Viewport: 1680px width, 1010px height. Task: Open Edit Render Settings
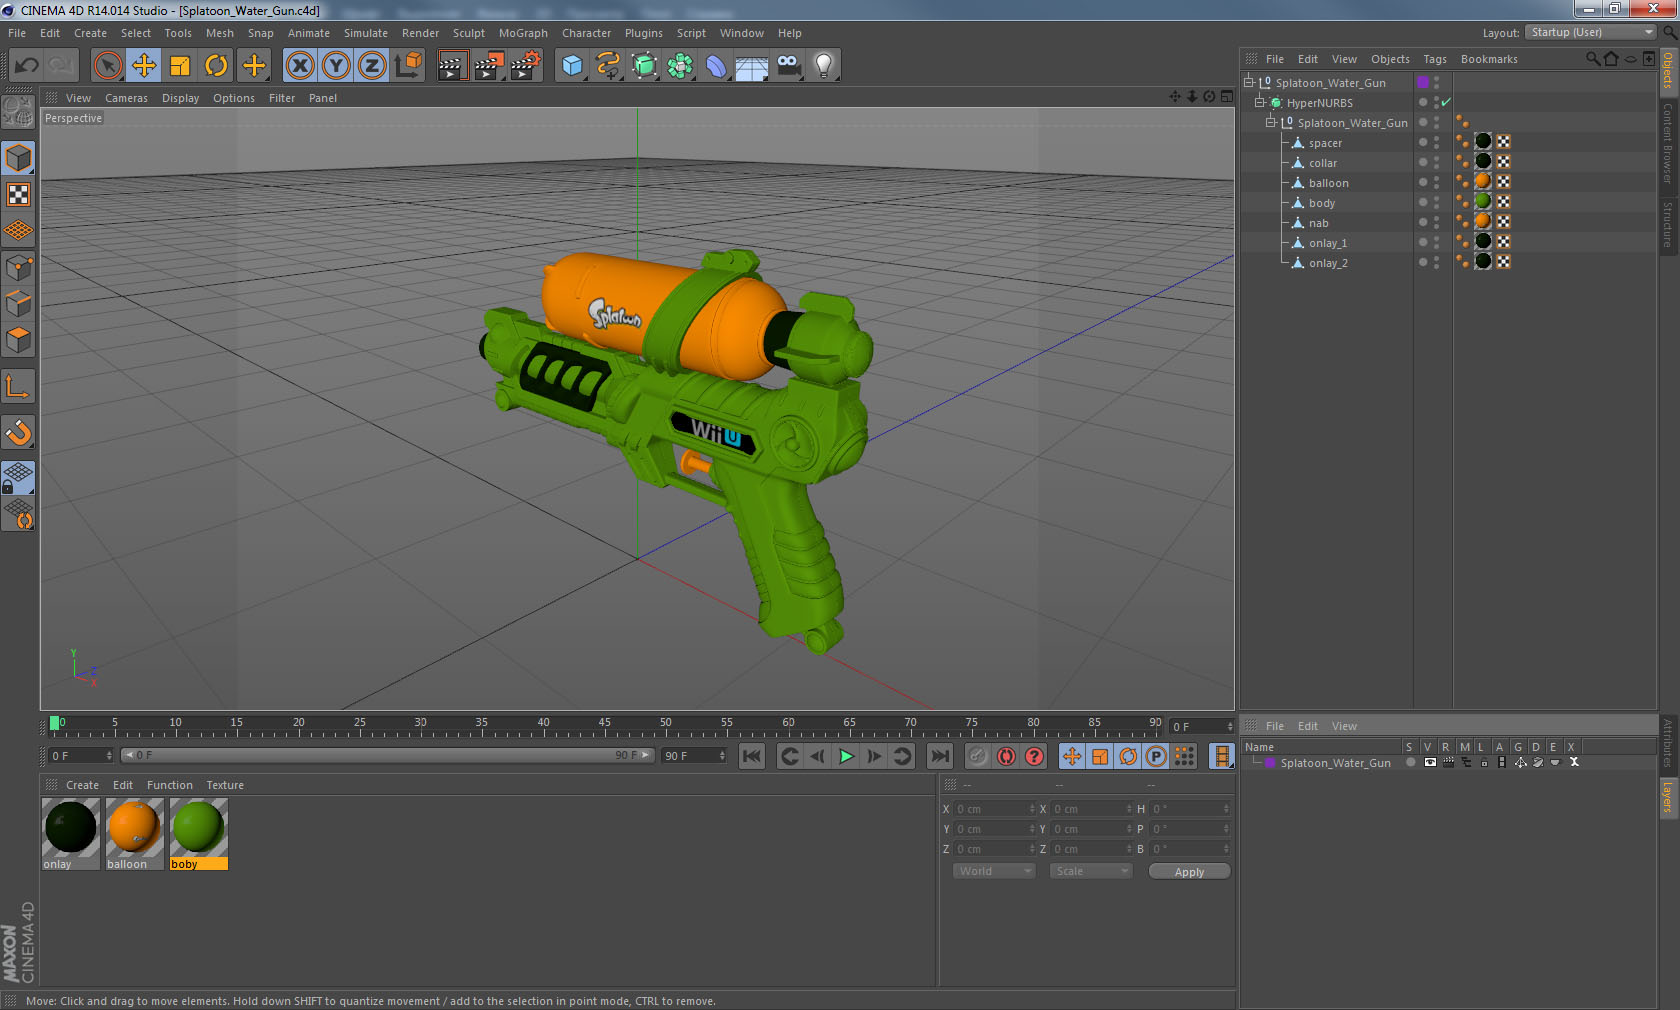tap(526, 66)
